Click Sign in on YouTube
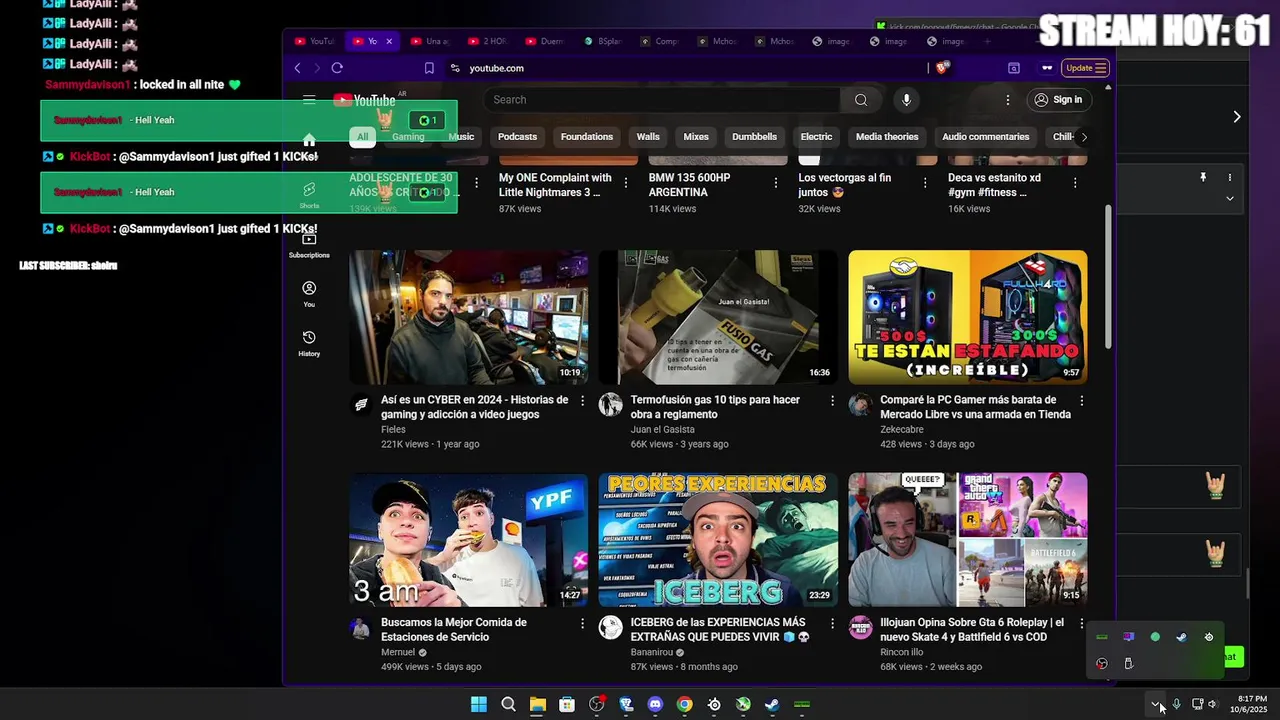This screenshot has height=720, width=1280. [1058, 100]
